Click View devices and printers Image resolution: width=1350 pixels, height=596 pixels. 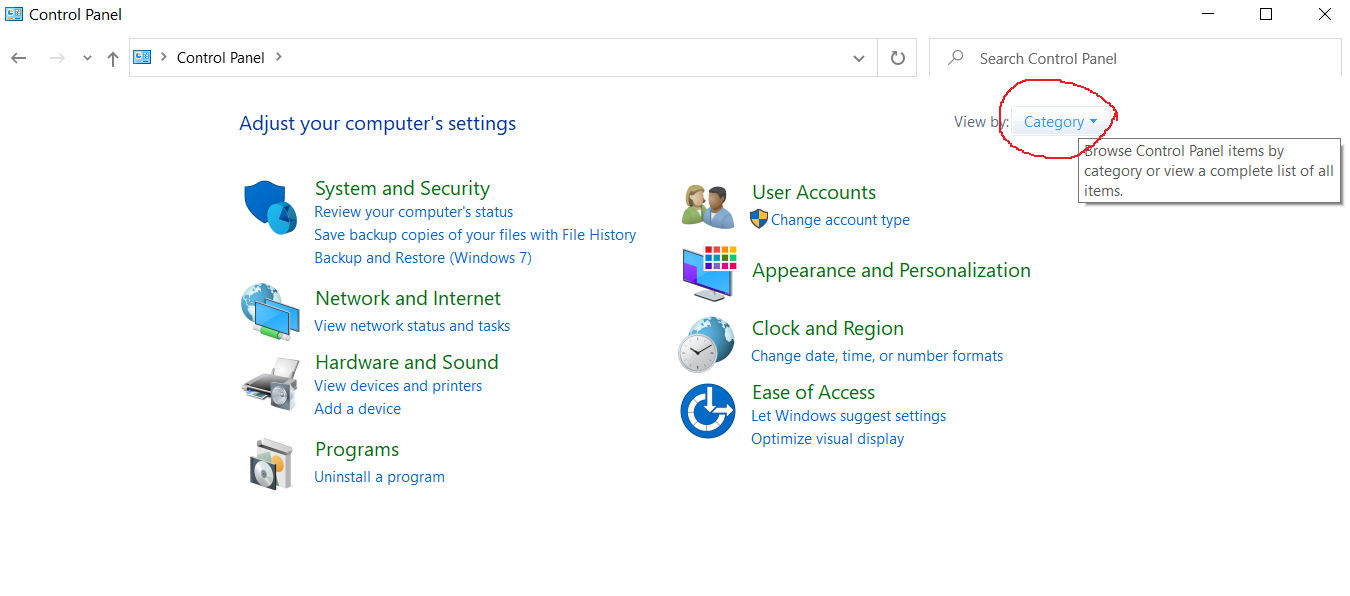pos(398,386)
